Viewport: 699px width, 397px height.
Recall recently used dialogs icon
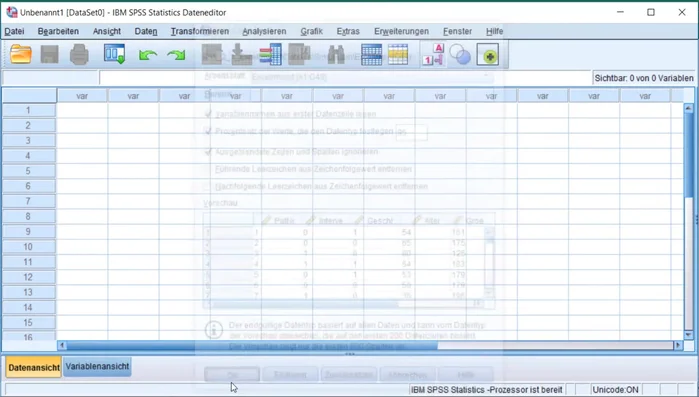tap(115, 54)
